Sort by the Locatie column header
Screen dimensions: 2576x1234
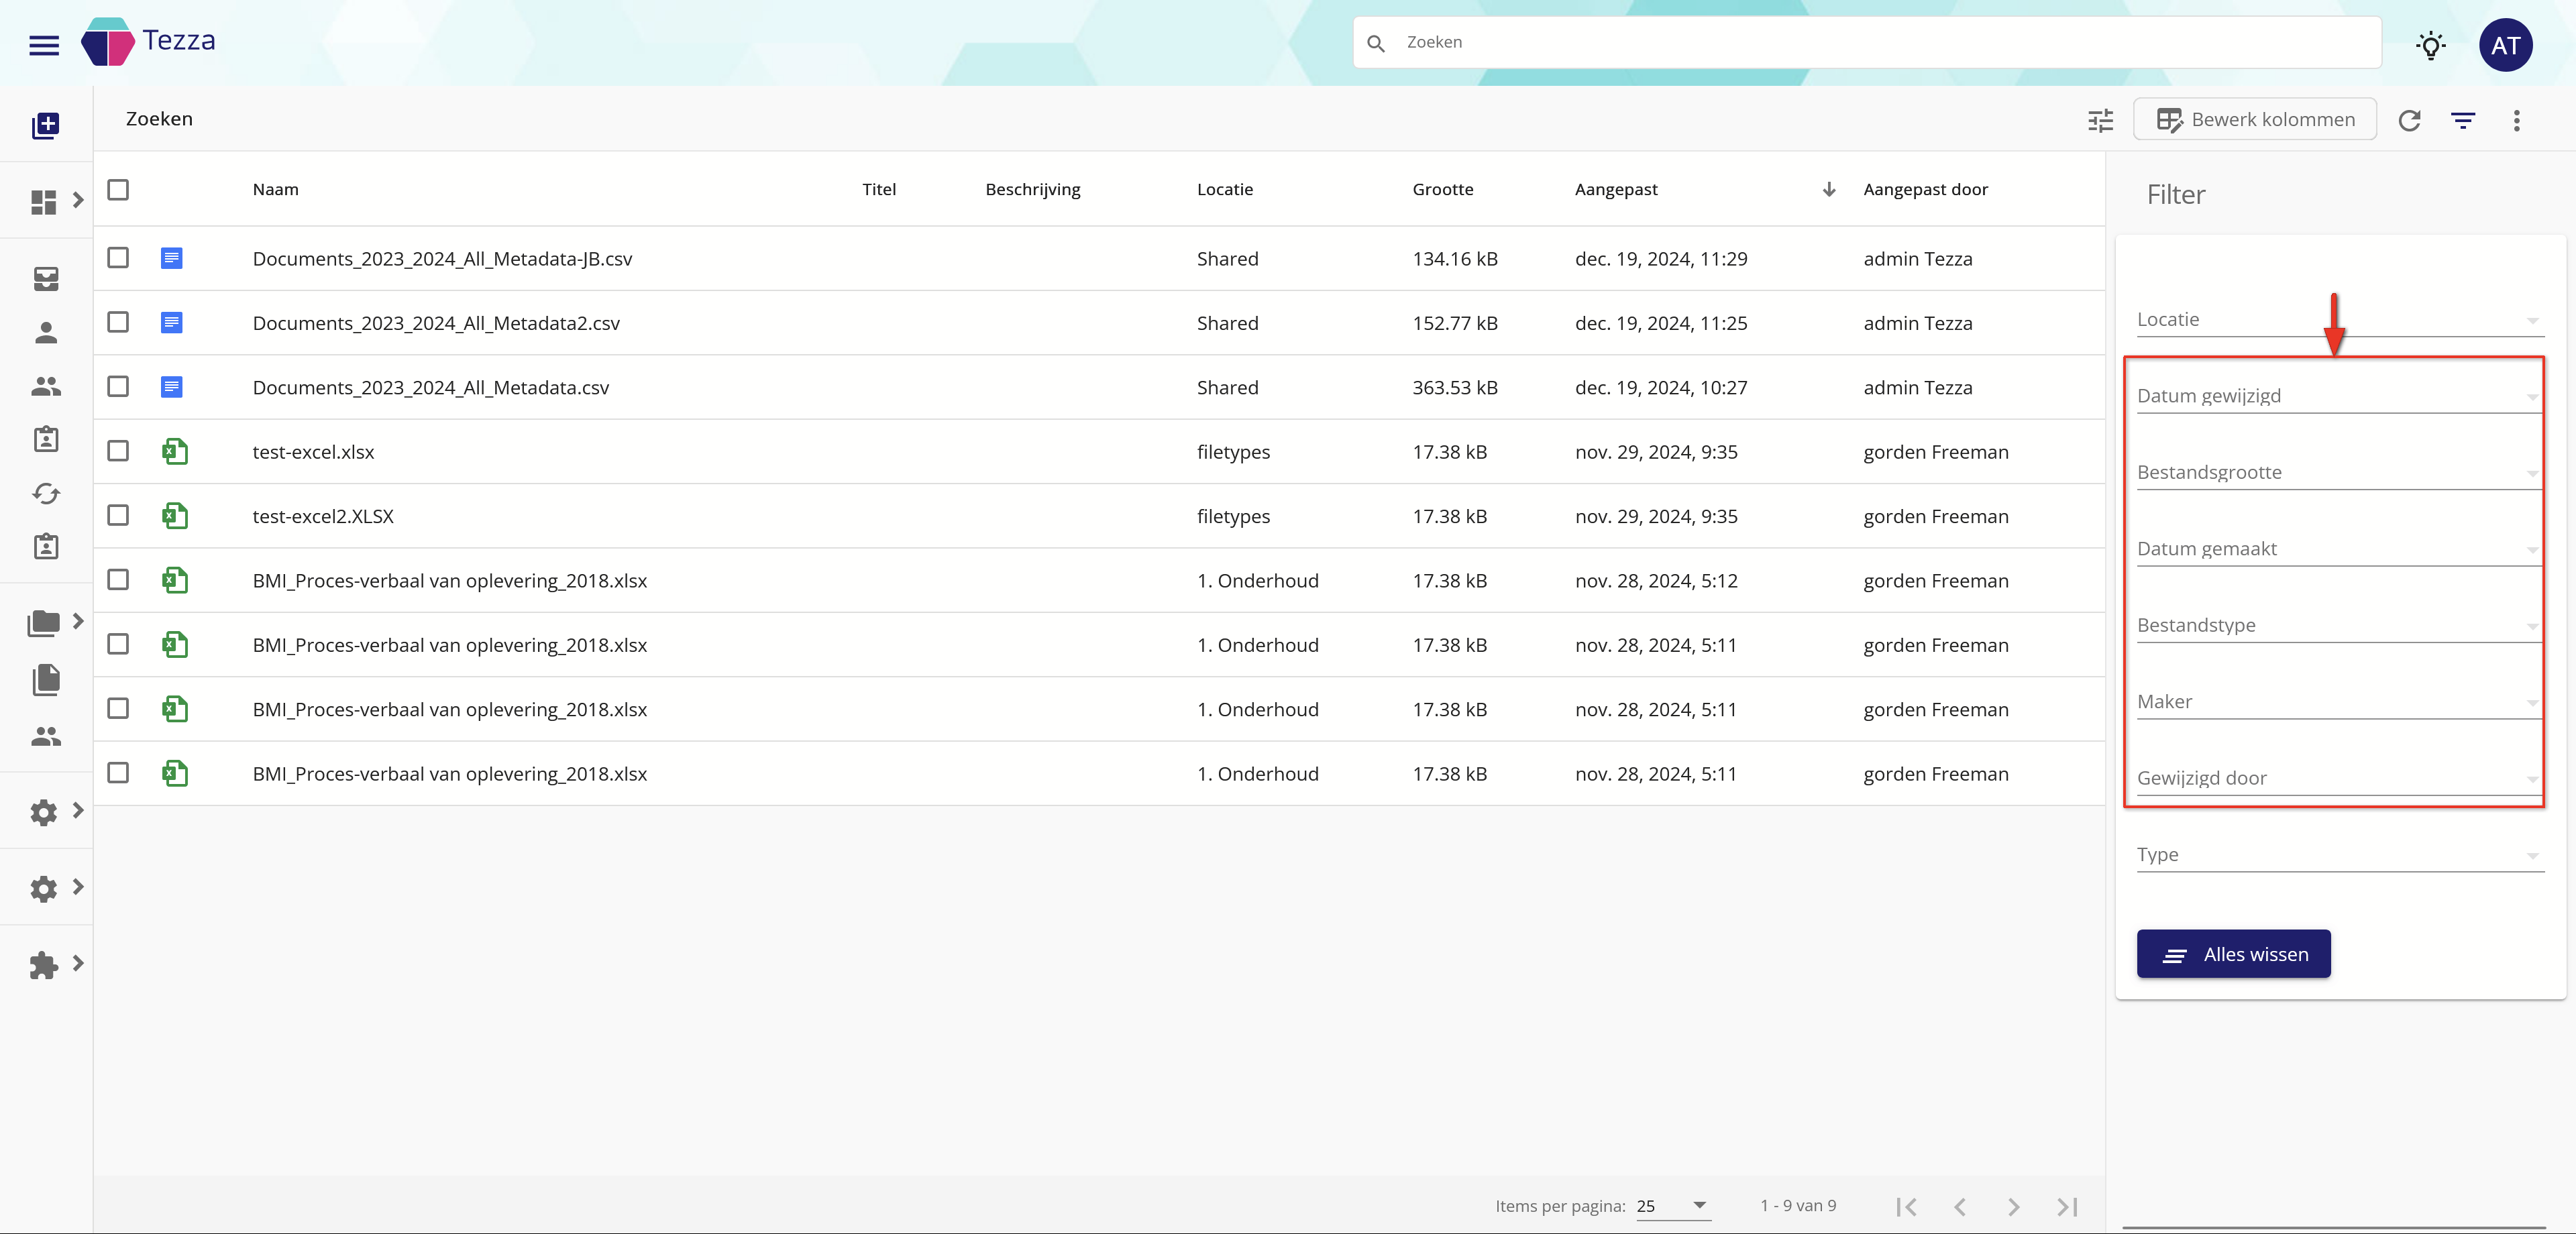[x=1224, y=190]
